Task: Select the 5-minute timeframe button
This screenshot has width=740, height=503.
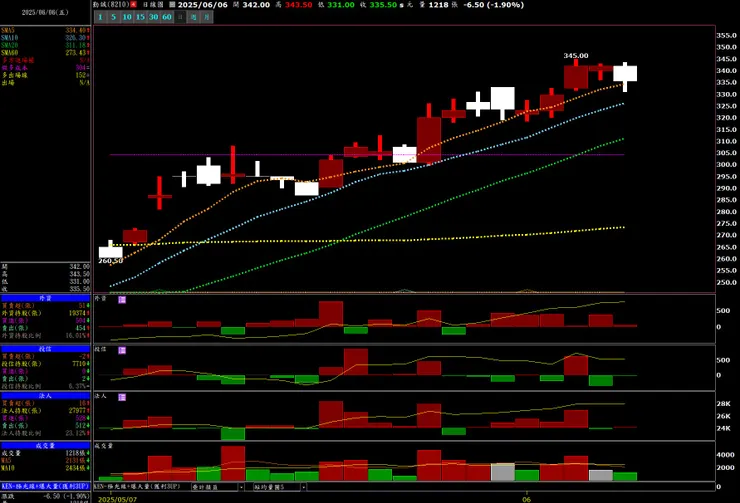Action: click(x=114, y=17)
